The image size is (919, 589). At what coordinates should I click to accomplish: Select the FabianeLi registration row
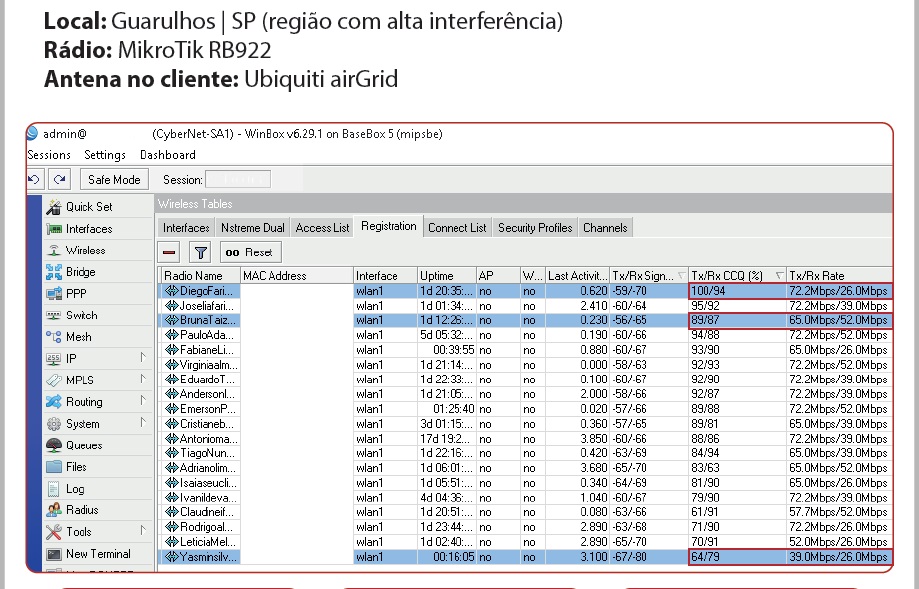click(x=526, y=350)
